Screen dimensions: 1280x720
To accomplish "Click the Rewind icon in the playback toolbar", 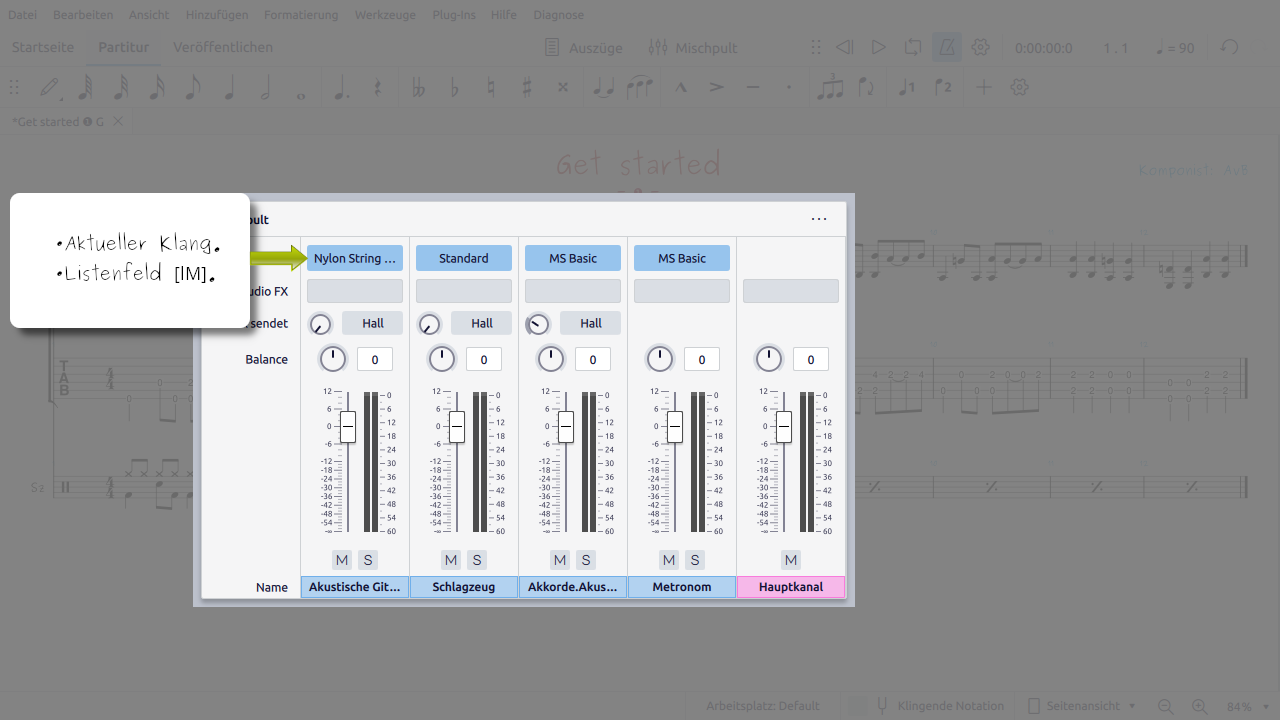I will (x=845, y=47).
